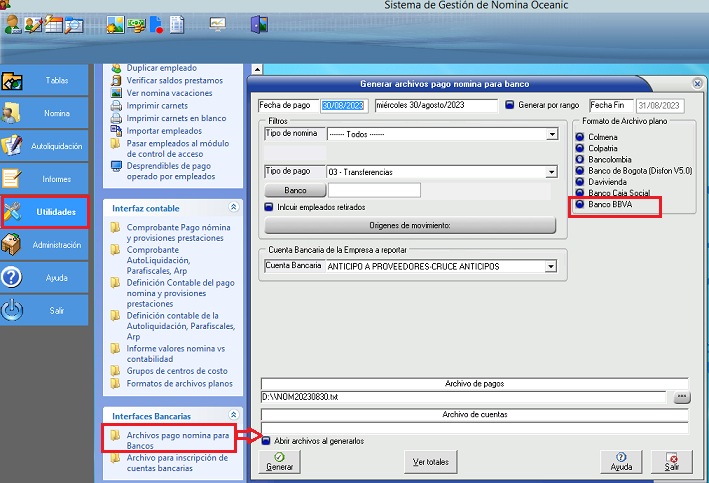
Task: Click the Ver totales button
Action: (431, 462)
